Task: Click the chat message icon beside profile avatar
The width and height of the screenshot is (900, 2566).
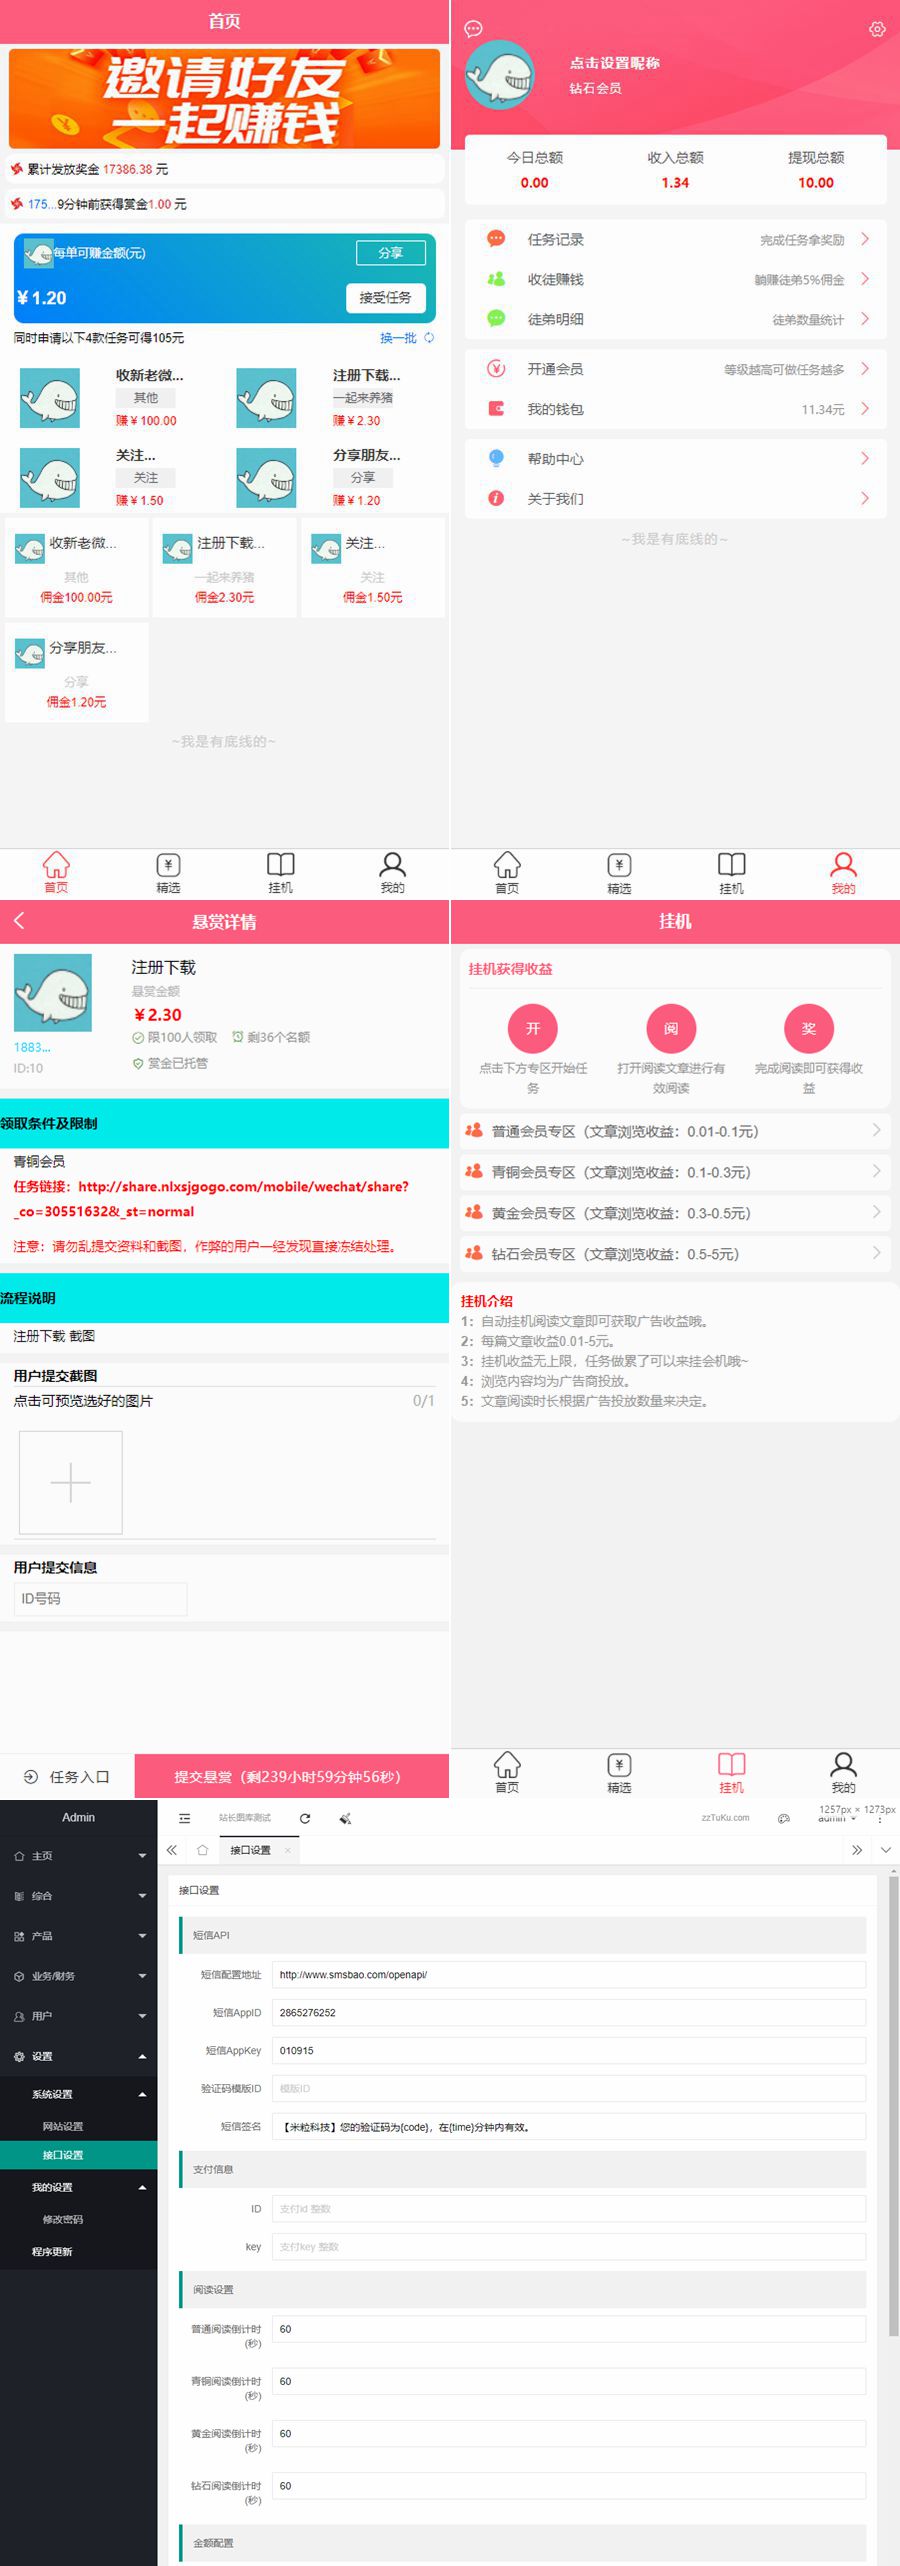Action: (x=474, y=29)
